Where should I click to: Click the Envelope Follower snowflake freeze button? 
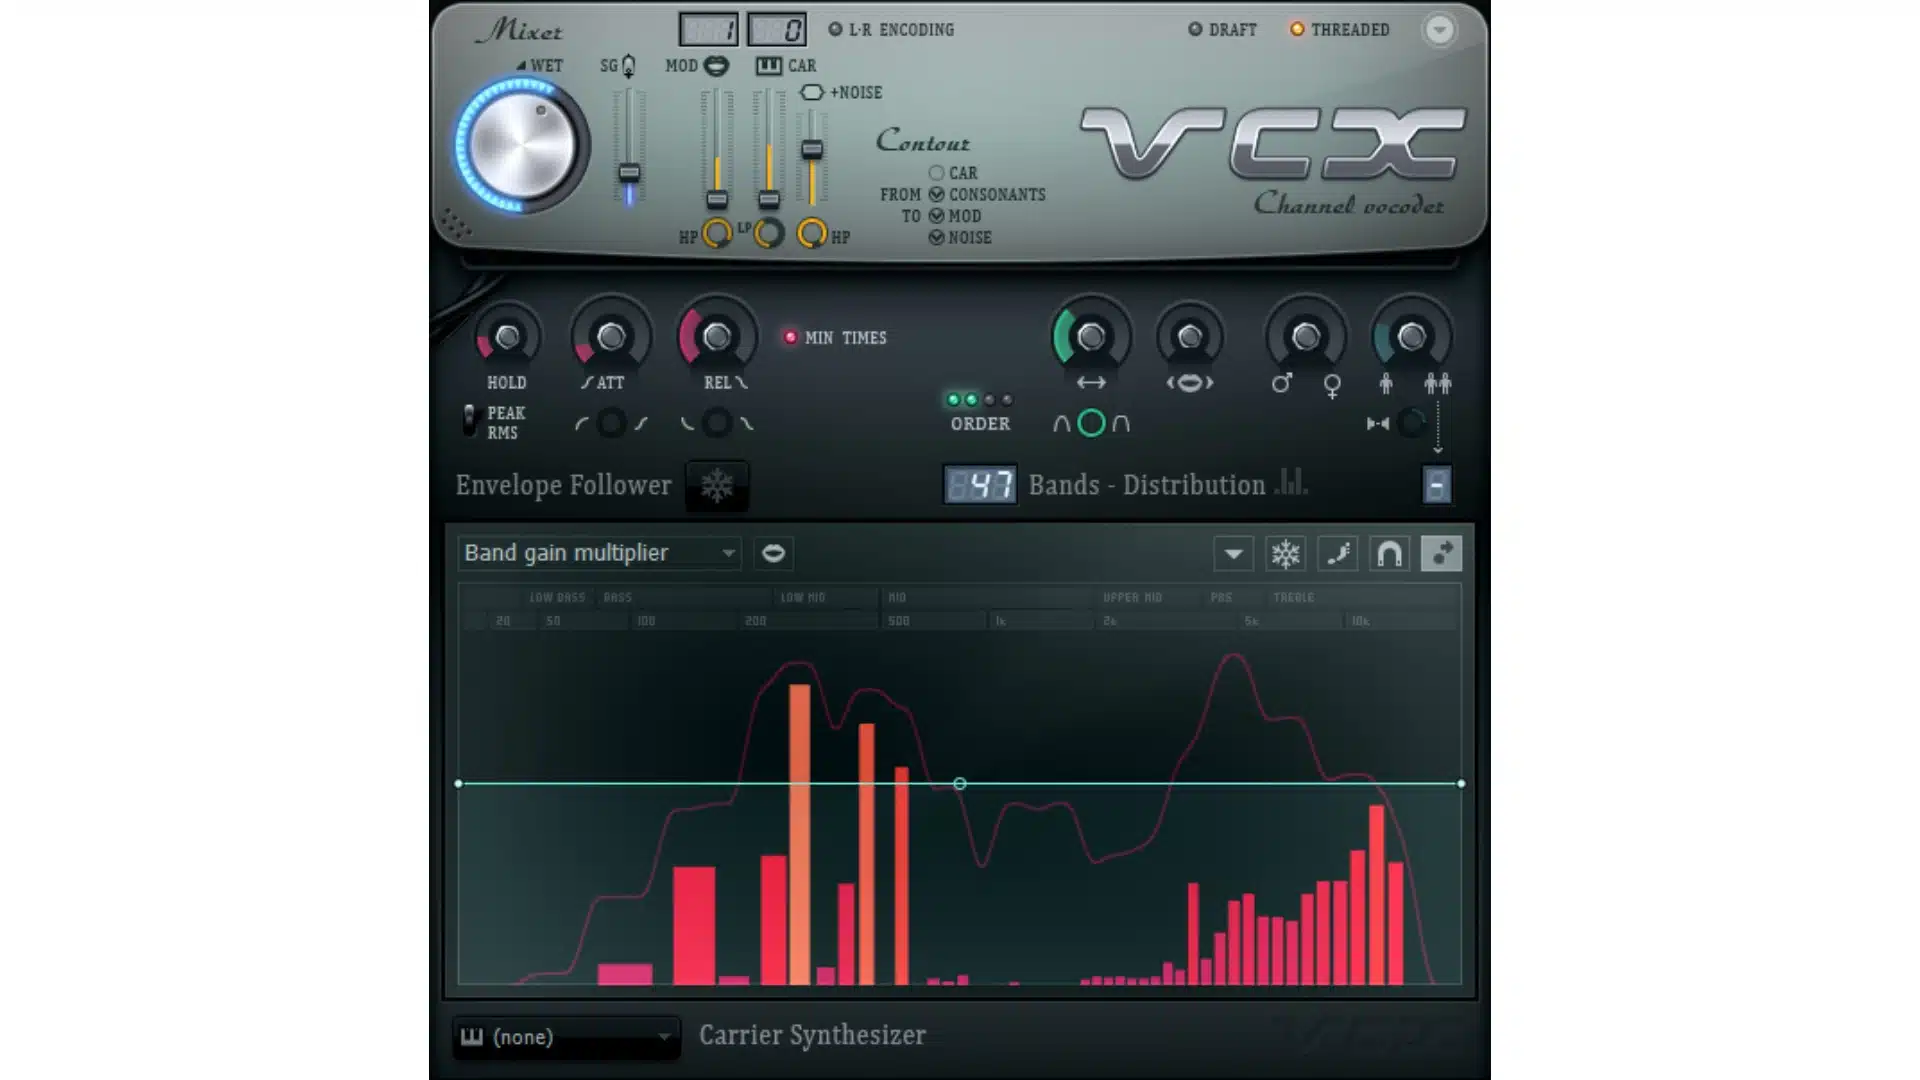coord(717,486)
